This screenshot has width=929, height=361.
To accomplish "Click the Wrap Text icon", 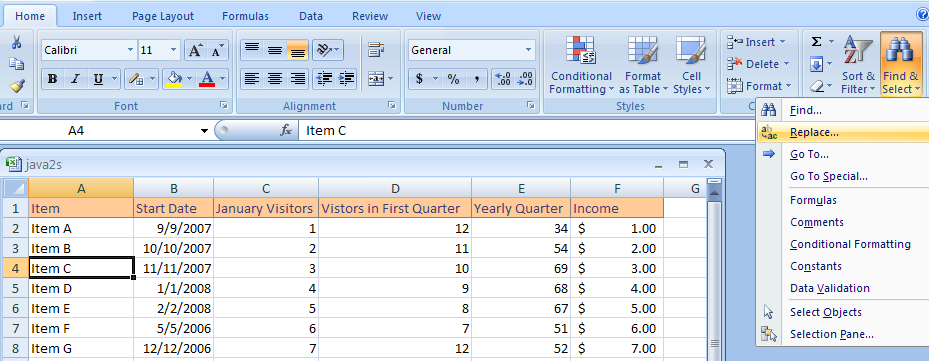I will tap(375, 50).
